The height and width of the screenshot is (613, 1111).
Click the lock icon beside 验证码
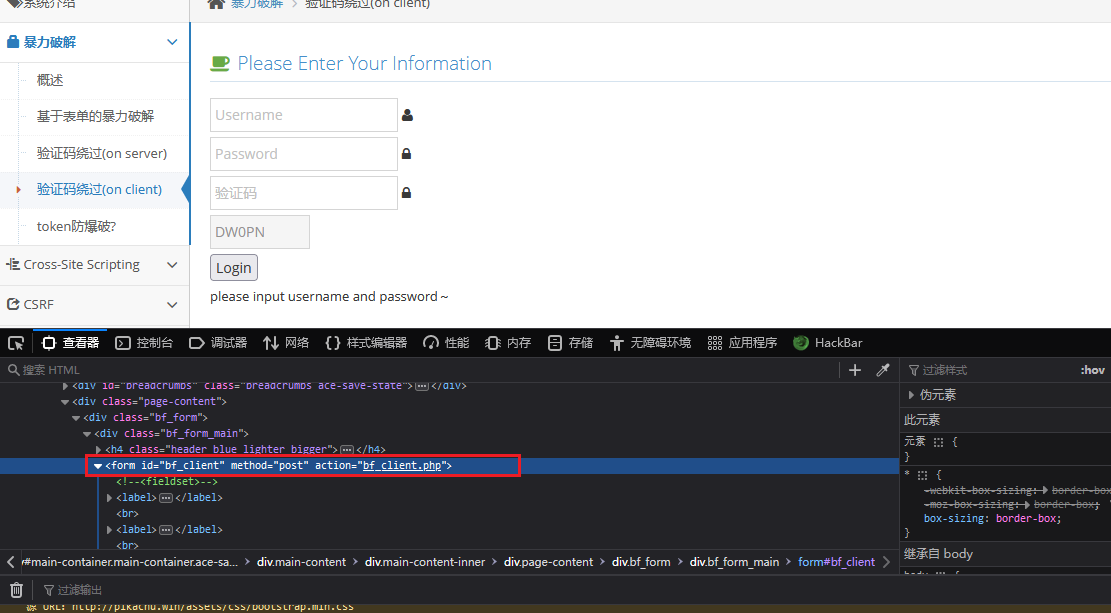coord(407,192)
